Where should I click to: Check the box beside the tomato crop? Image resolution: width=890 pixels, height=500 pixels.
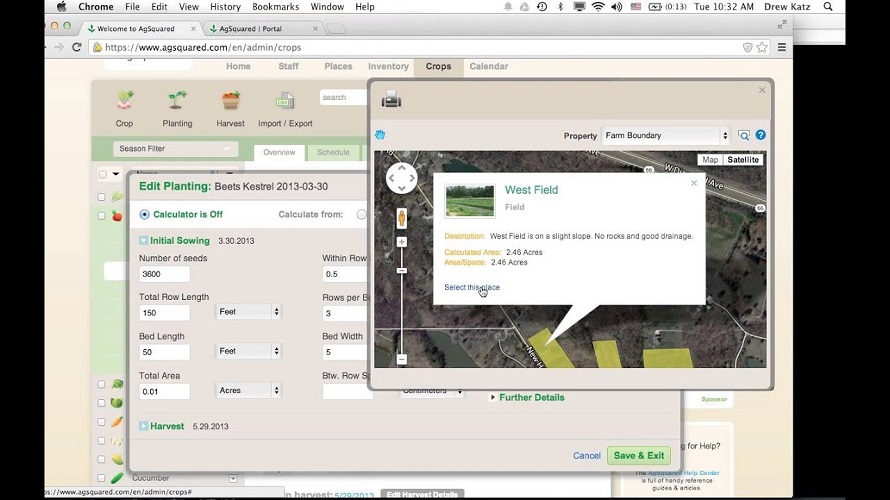[x=101, y=216]
